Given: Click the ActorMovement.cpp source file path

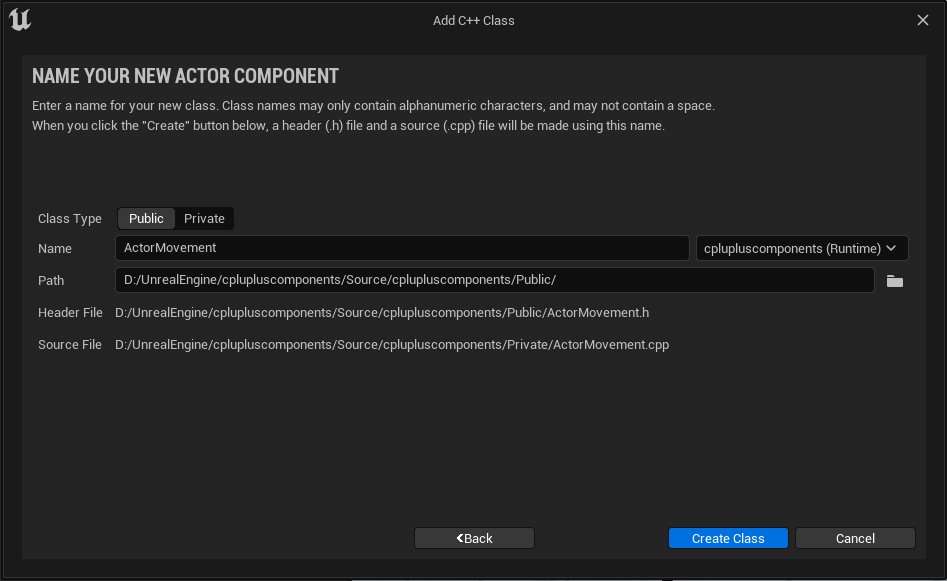Looking at the screenshot, I should click(x=392, y=345).
